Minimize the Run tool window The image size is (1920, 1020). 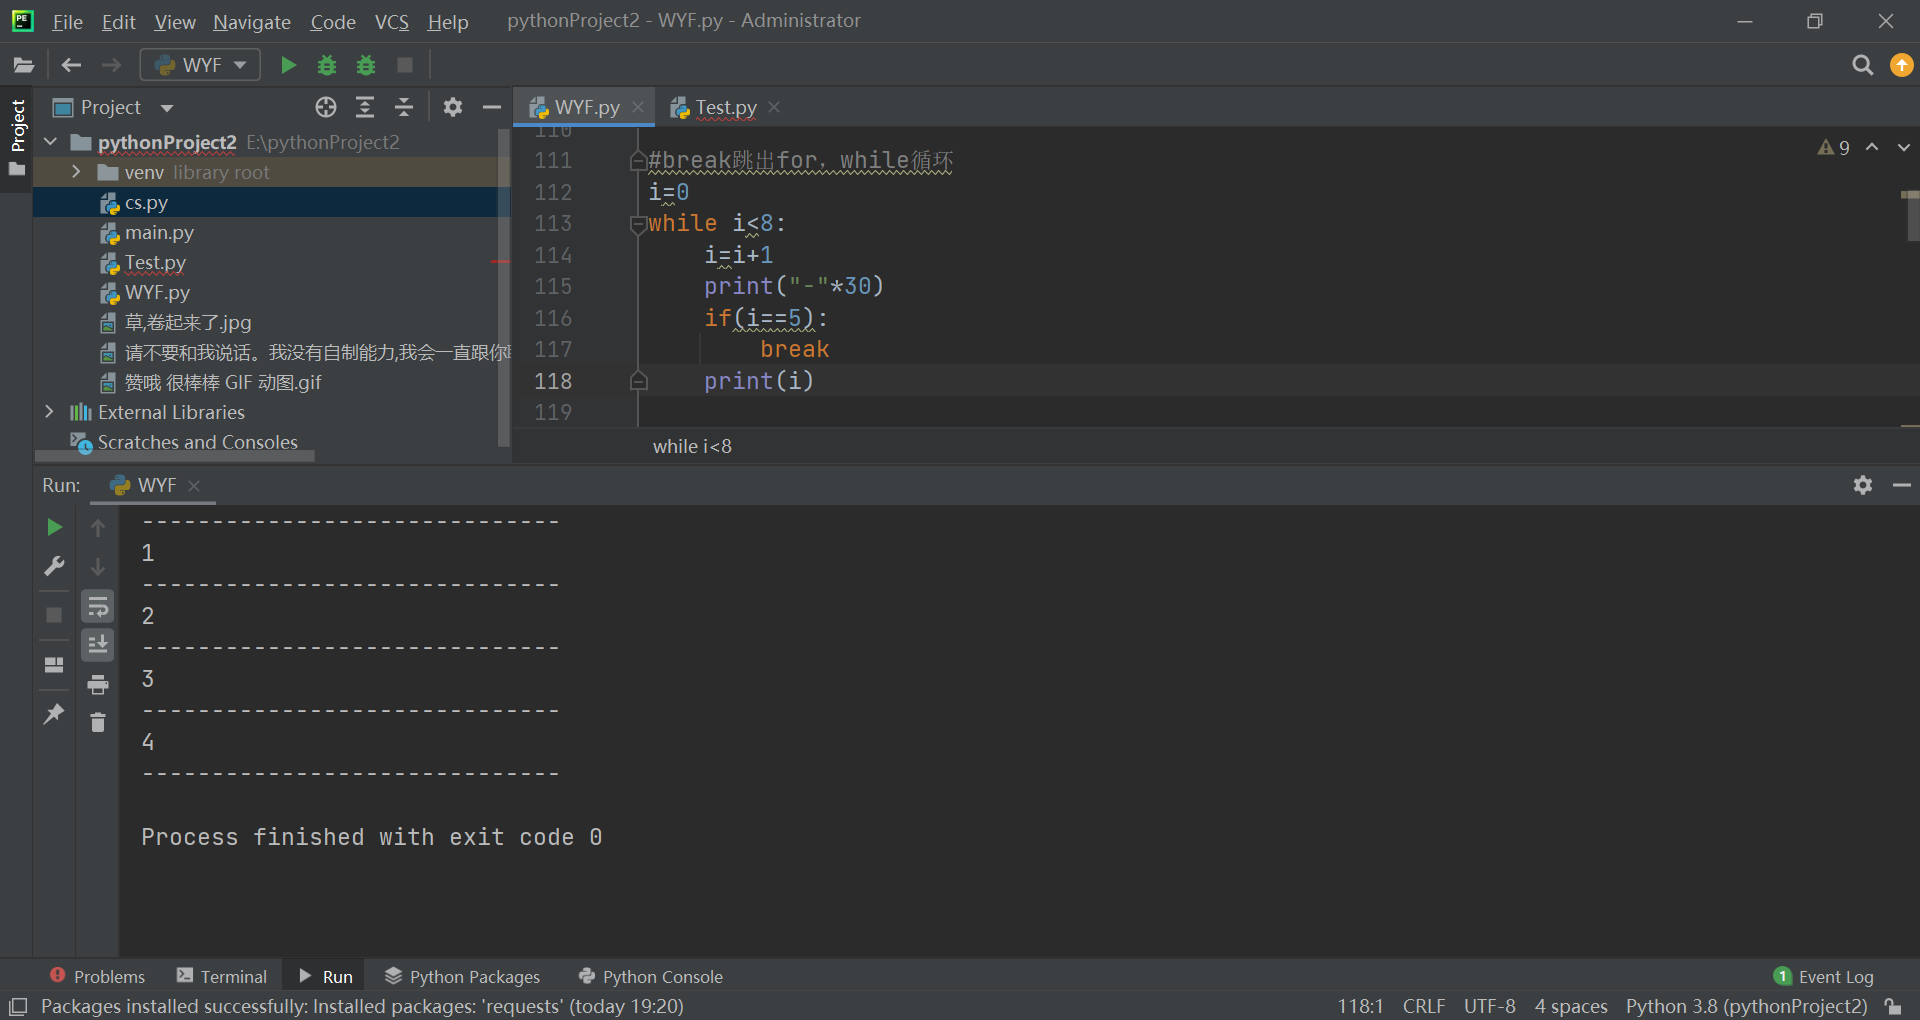pyautogui.click(x=1901, y=485)
